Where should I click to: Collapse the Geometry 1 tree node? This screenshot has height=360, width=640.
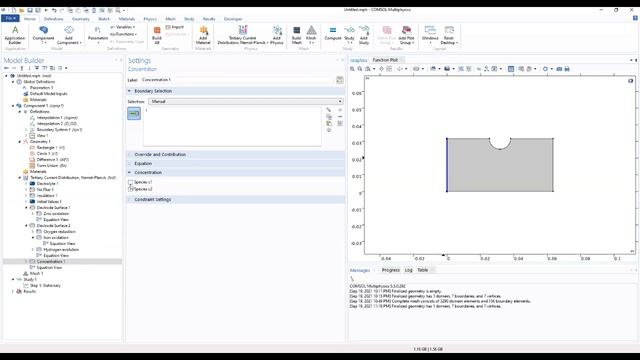point(20,142)
